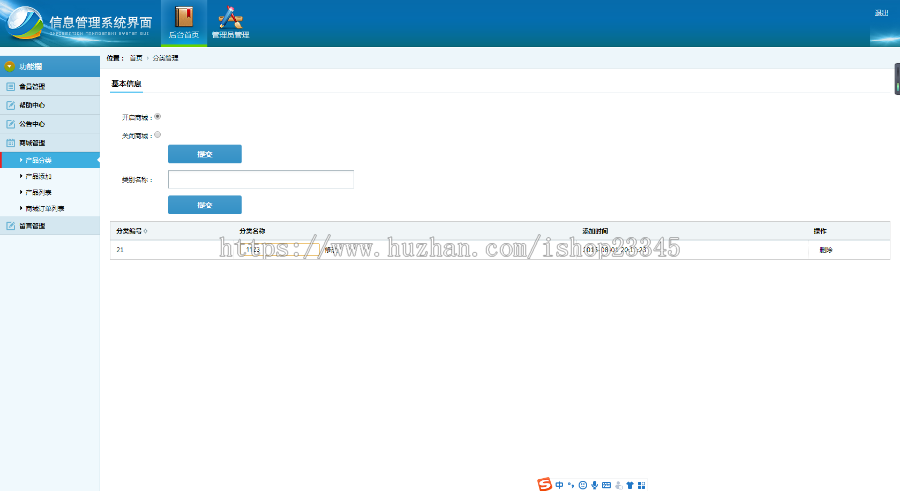Open 留言管理 in the sidebar
Viewport: 900px width, 491px height.
pos(32,226)
